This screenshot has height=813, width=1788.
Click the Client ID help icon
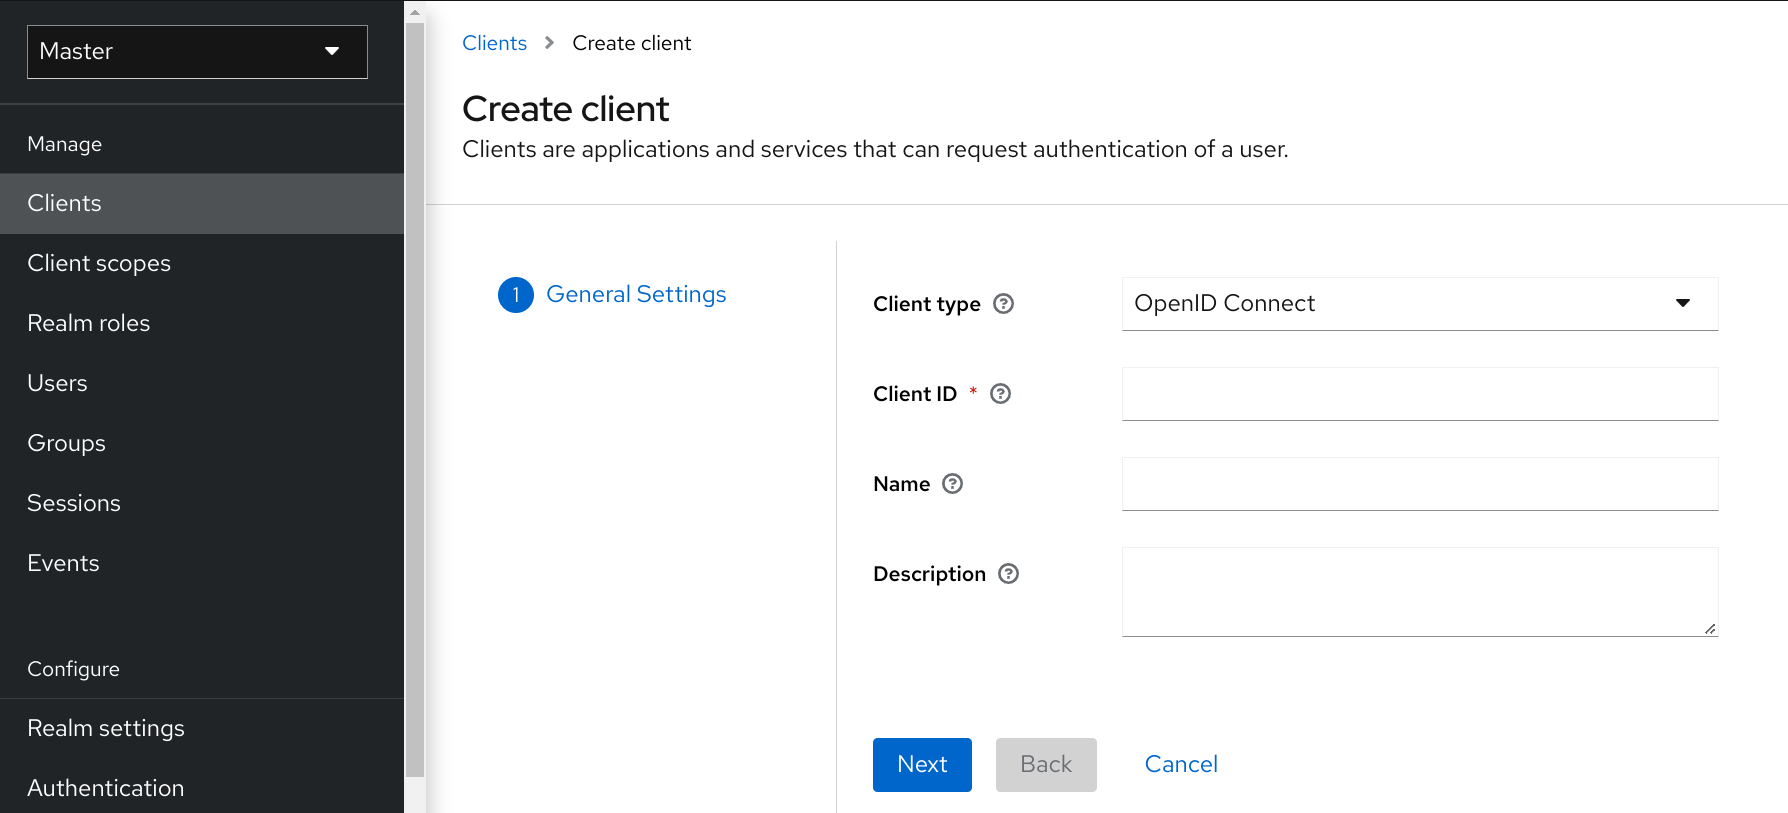coord(1000,394)
